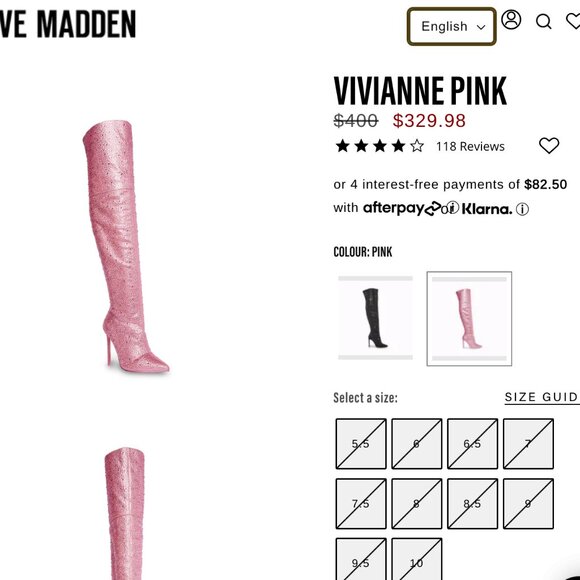Choose size 6.5 option
The width and height of the screenshot is (580, 580).
(x=472, y=444)
